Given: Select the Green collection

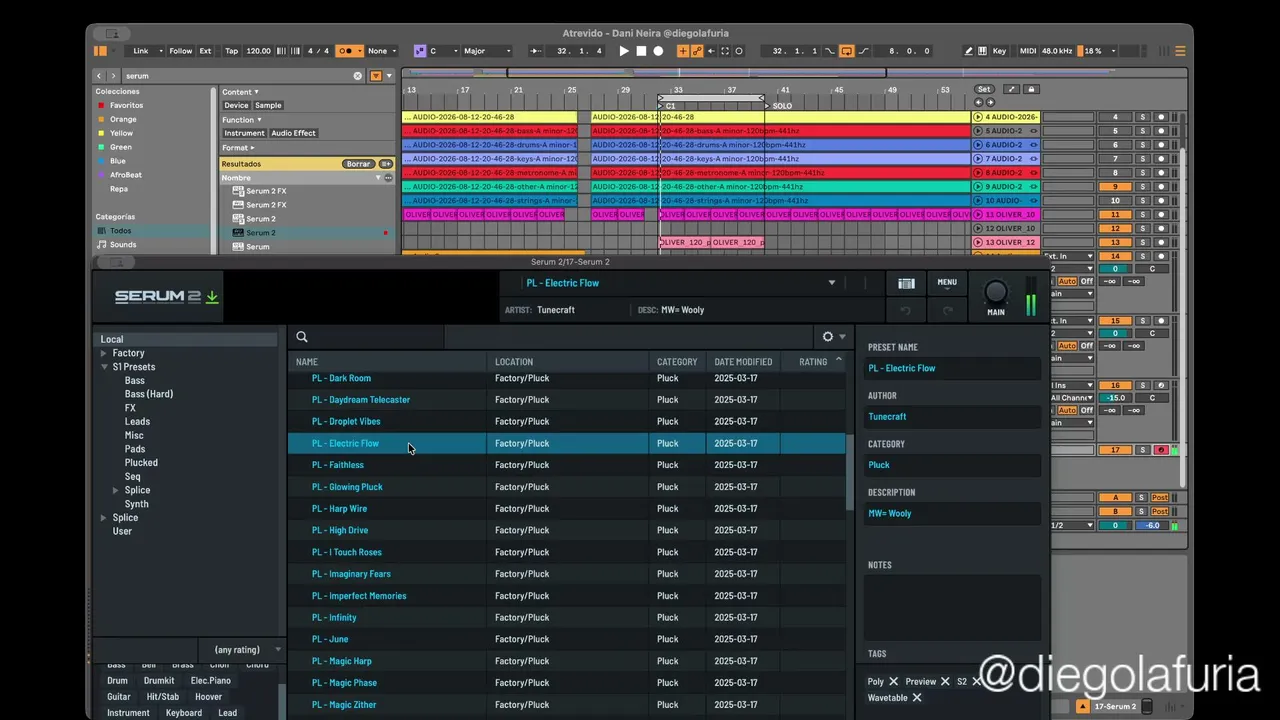Looking at the screenshot, I should (120, 147).
